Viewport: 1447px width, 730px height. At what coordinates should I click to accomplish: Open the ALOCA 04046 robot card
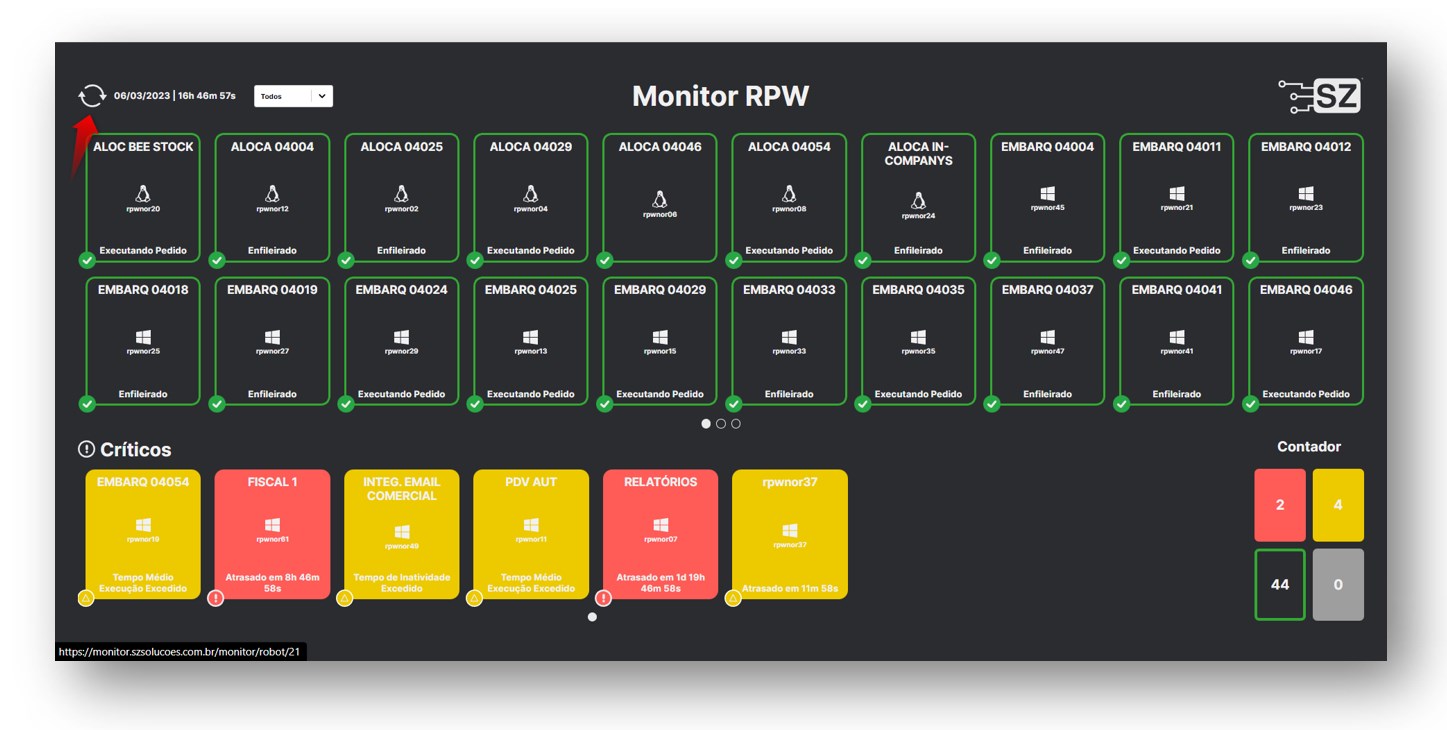pos(660,198)
